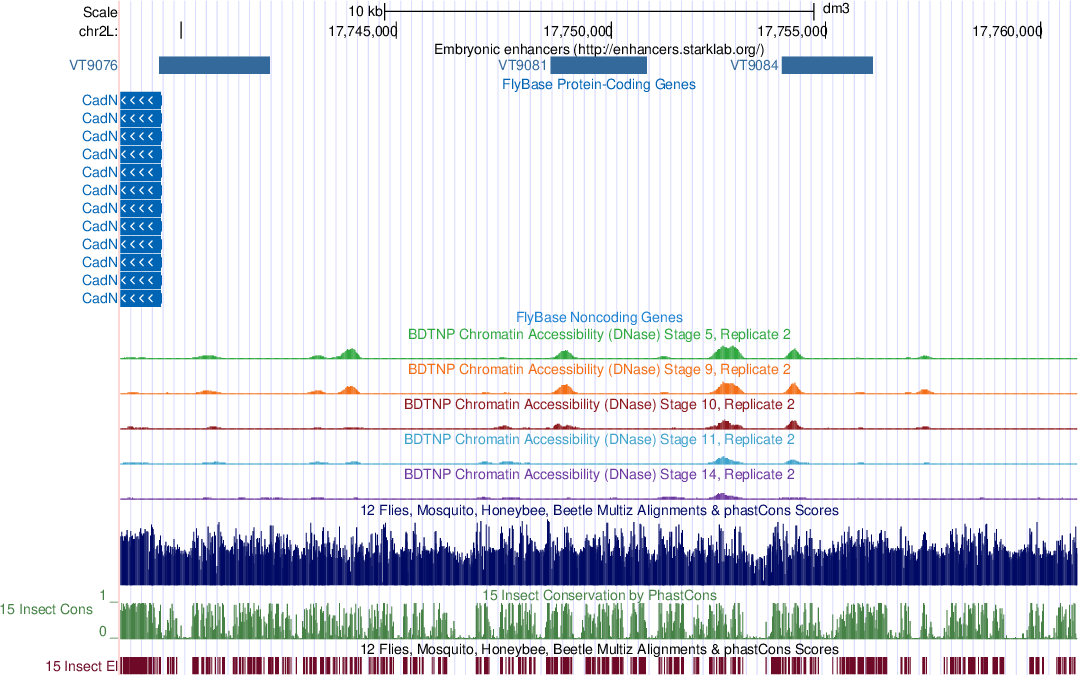Open the Embryonic enhancers track title
Screen dimensions: 1078x675
599,49
